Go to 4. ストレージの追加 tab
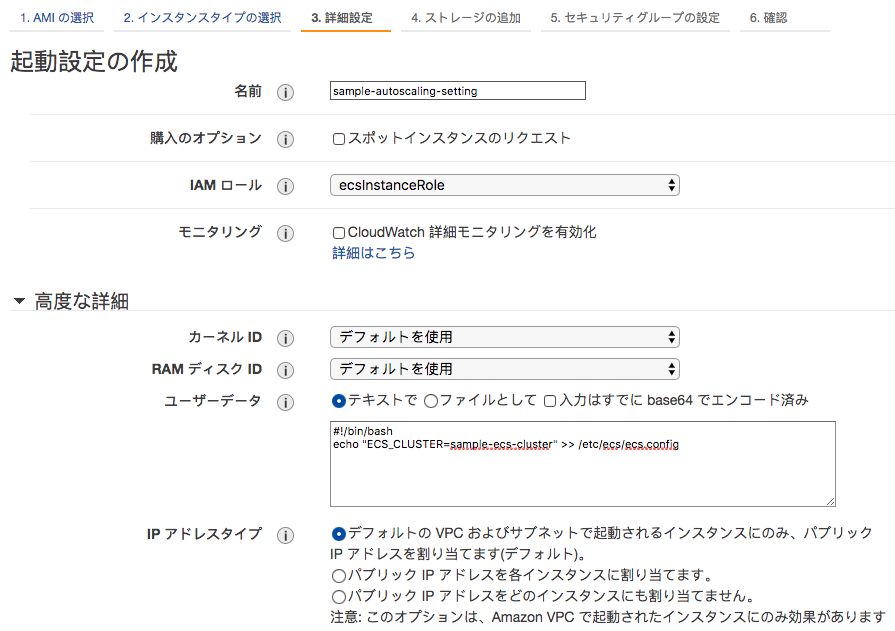The width and height of the screenshot is (895, 631). tap(466, 18)
